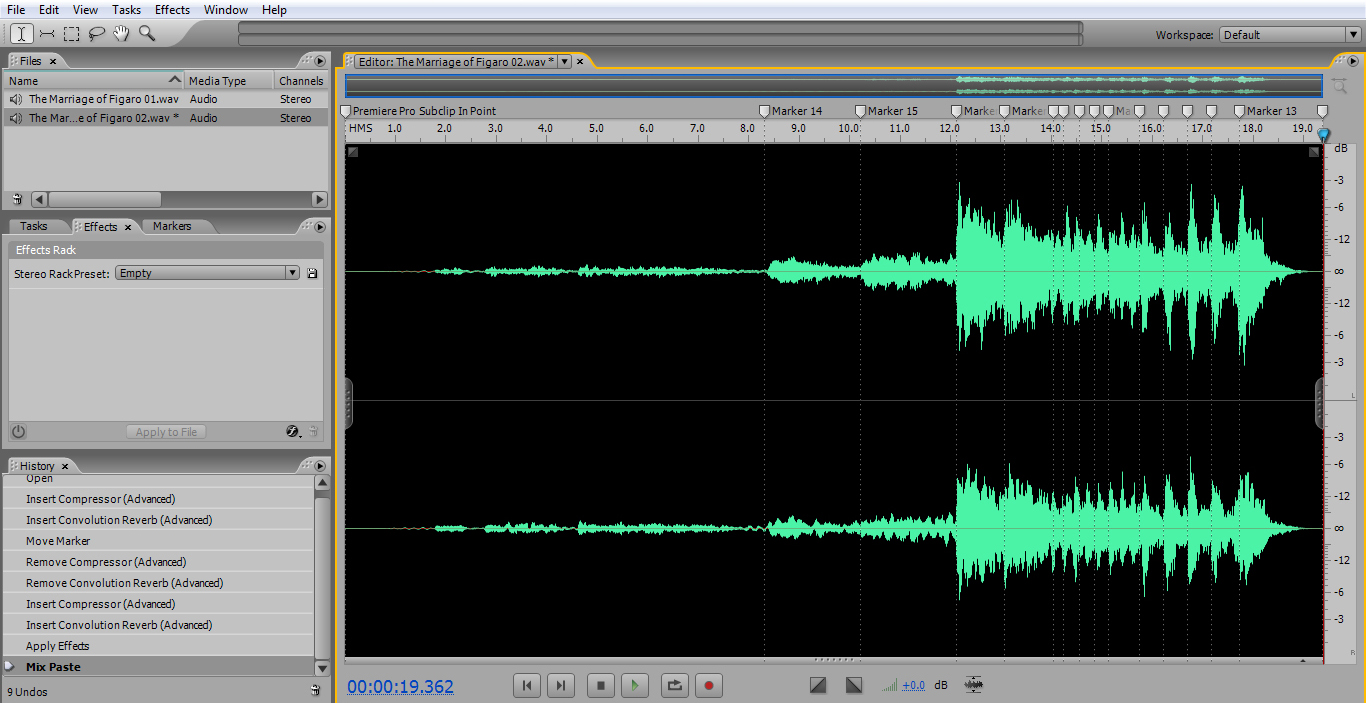Toggle the Effects Rack power button
1366x703 pixels.
[x=18, y=431]
